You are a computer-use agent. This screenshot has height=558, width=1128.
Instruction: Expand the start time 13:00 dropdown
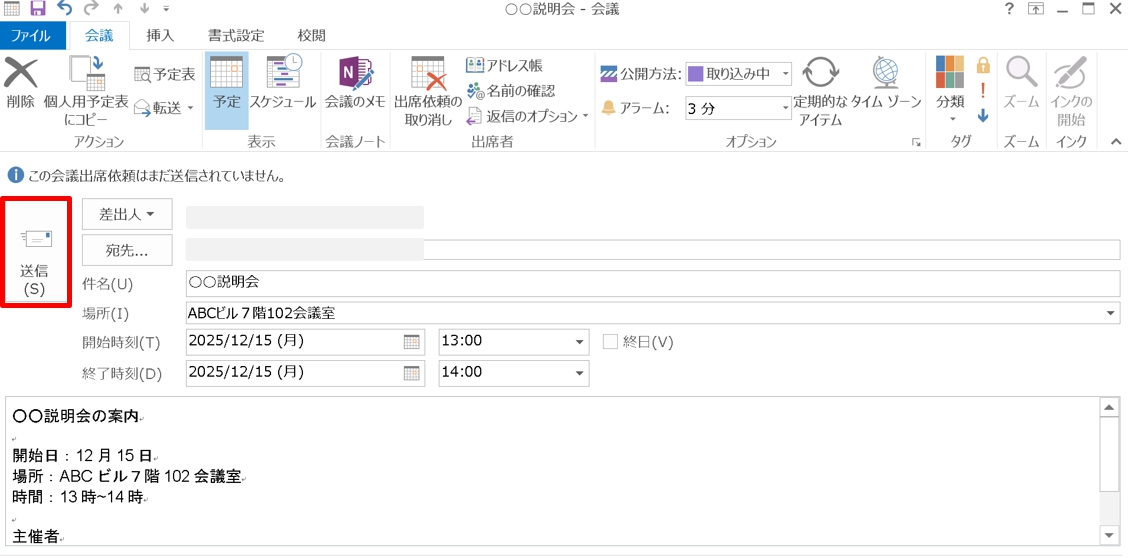pos(579,342)
